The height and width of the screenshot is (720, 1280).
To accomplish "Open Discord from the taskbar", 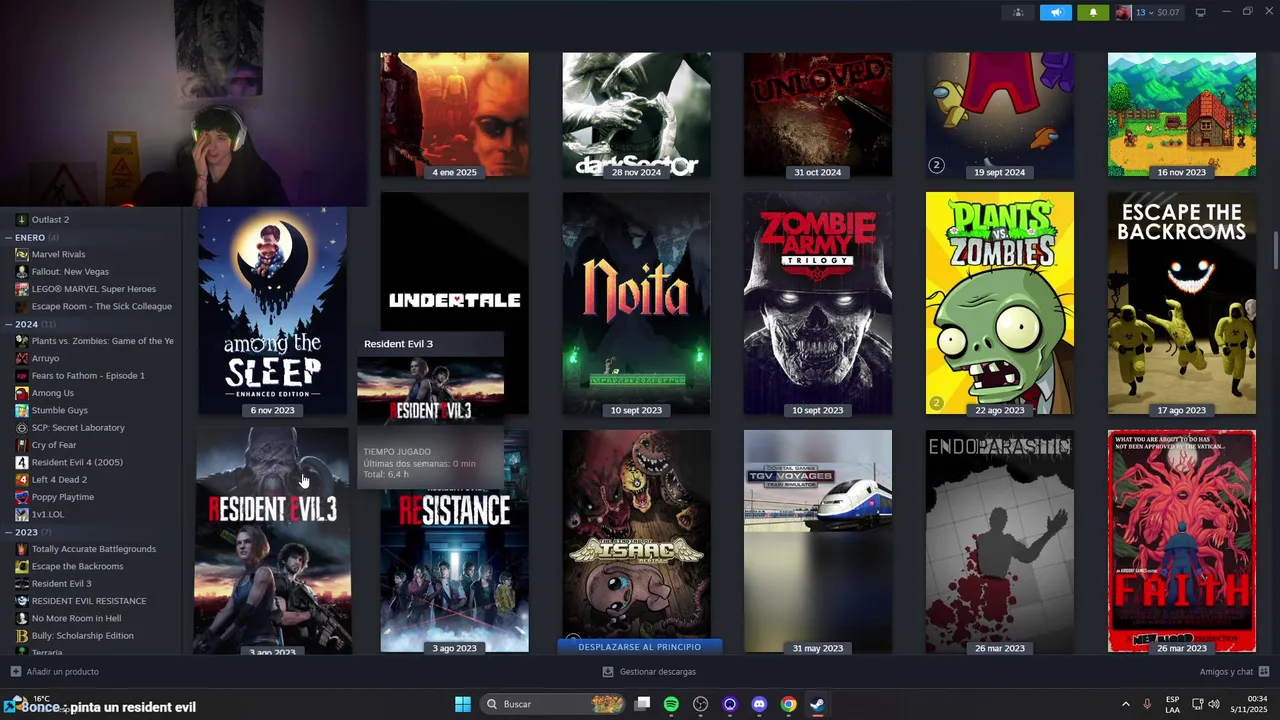I will pyautogui.click(x=759, y=704).
